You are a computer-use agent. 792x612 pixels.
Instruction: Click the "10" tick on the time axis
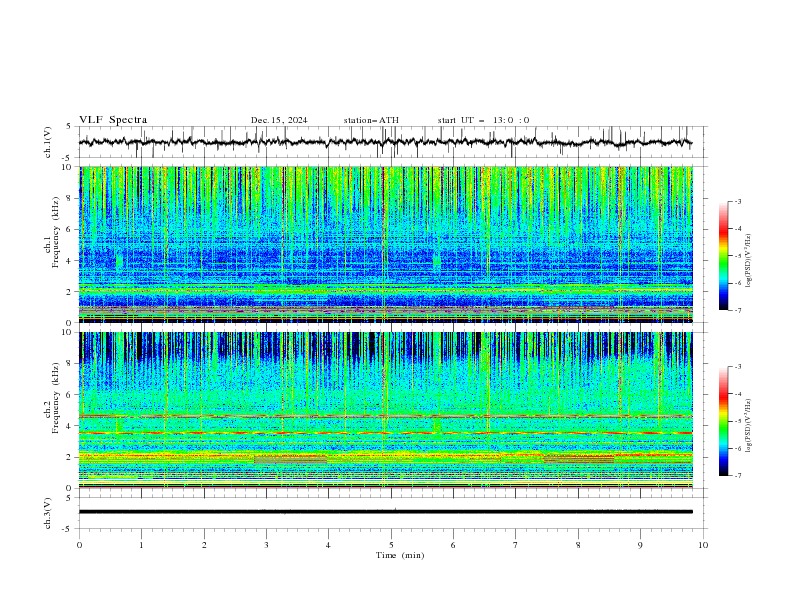[703, 545]
